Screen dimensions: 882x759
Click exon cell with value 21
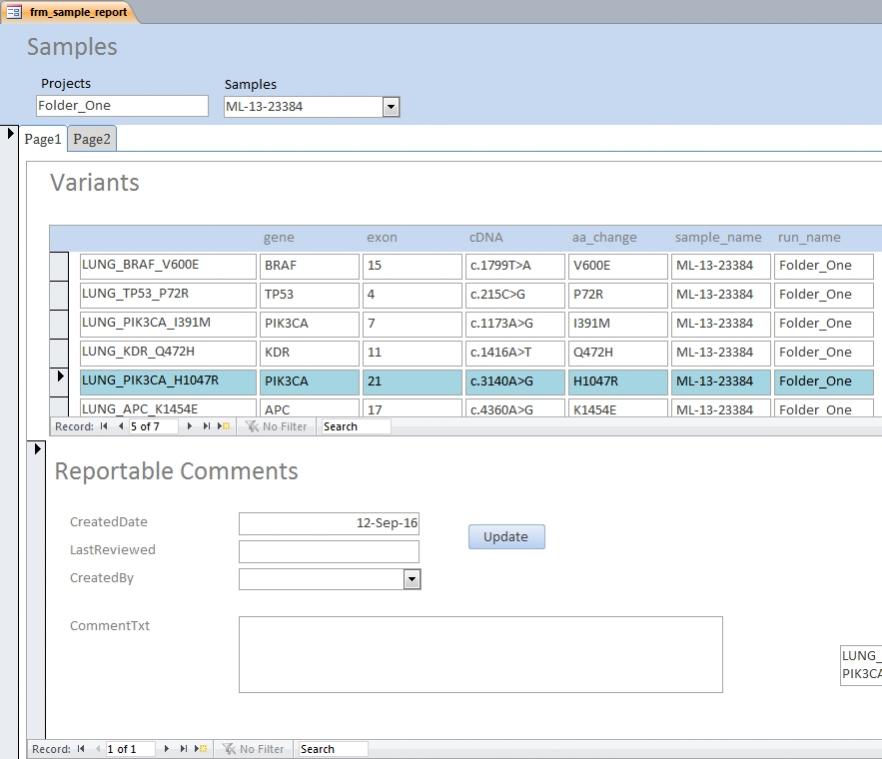(412, 382)
